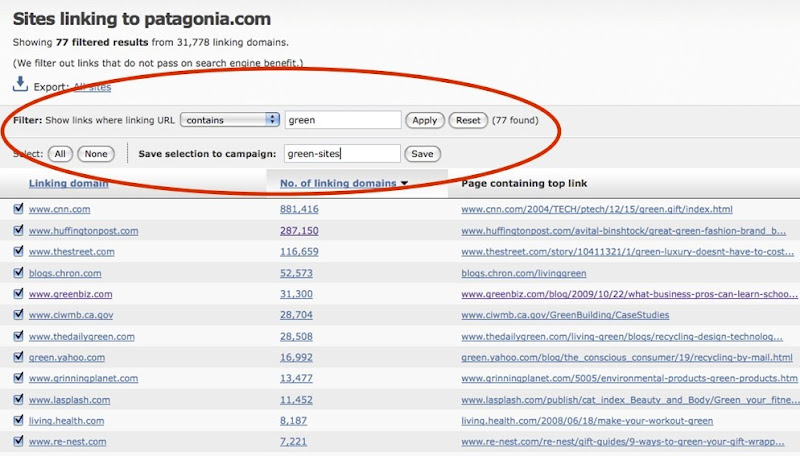Viewport: 800px width, 456px height.
Task: Open the www.greenbiz.com domain link
Action: [x=70, y=294]
